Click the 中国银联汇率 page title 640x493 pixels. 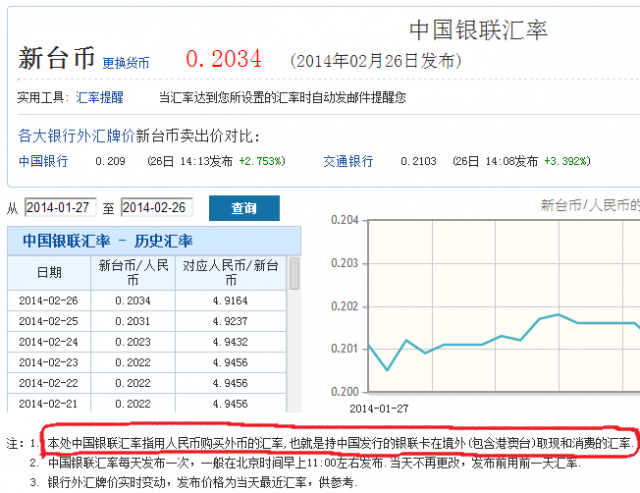(x=478, y=30)
